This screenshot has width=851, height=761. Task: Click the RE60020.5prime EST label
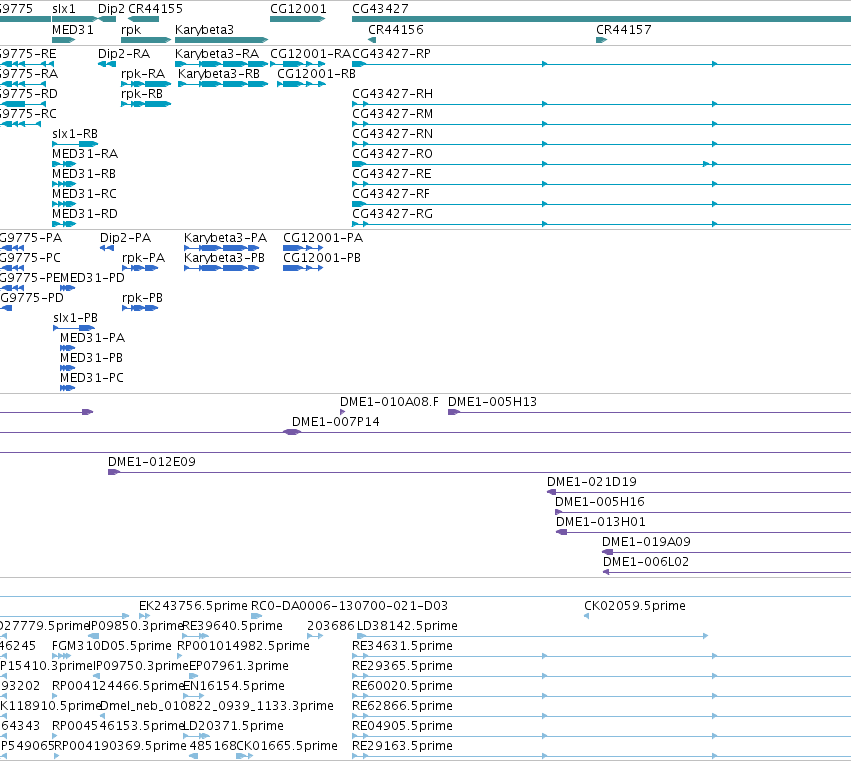pyautogui.click(x=402, y=686)
